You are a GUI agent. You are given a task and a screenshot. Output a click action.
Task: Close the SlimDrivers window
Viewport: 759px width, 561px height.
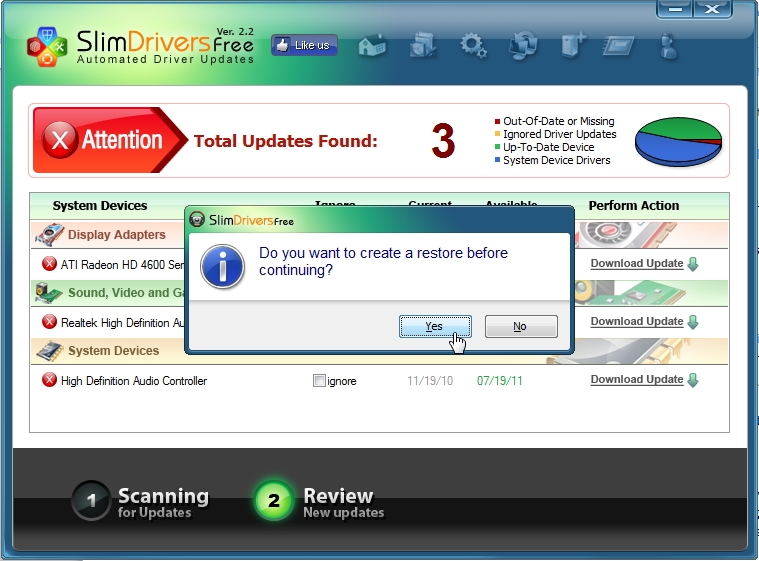click(x=712, y=9)
